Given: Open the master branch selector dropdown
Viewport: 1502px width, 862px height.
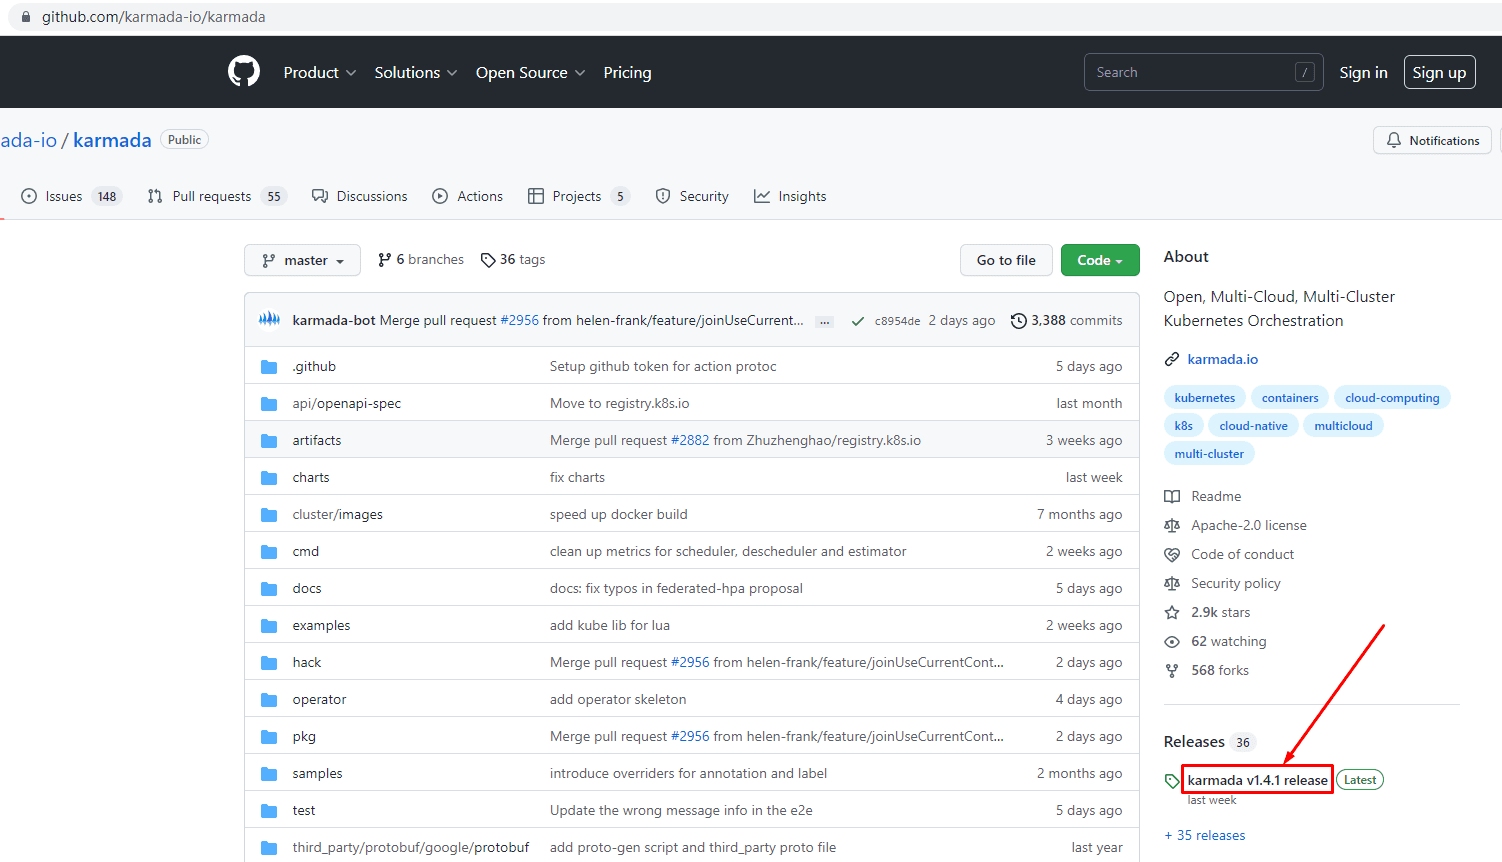Looking at the screenshot, I should click(302, 260).
